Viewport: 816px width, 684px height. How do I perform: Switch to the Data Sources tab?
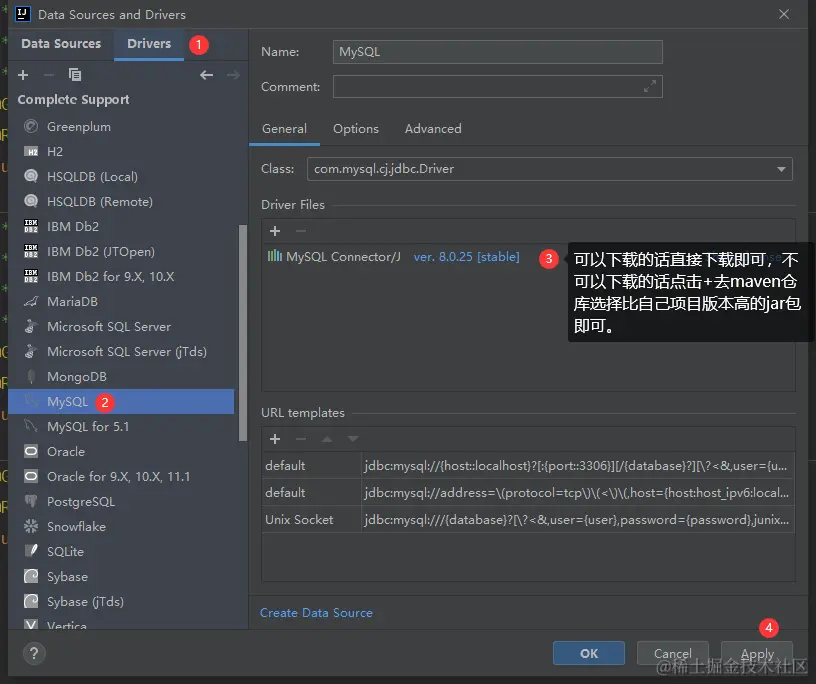pos(61,44)
